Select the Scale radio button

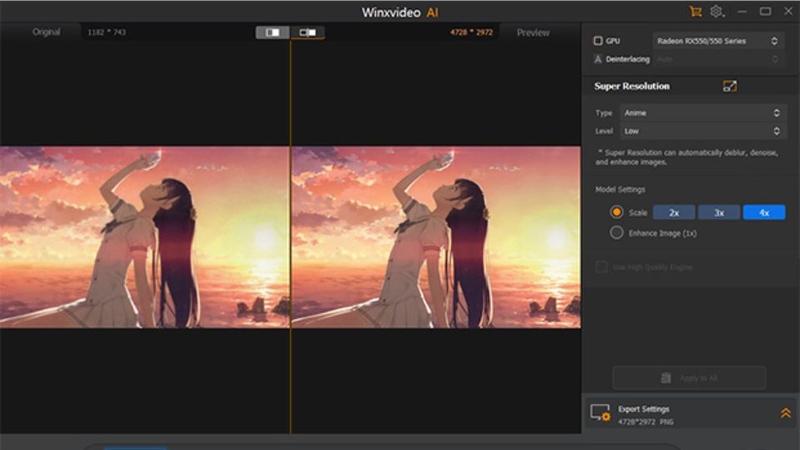tap(616, 212)
